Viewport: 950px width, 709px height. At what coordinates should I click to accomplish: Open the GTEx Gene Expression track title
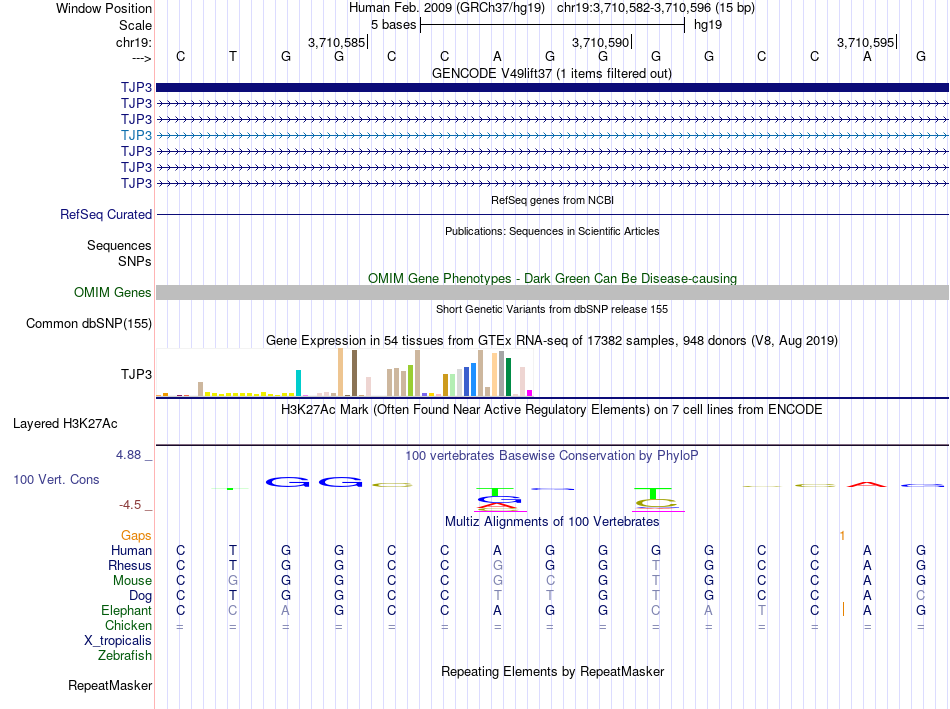click(552, 341)
